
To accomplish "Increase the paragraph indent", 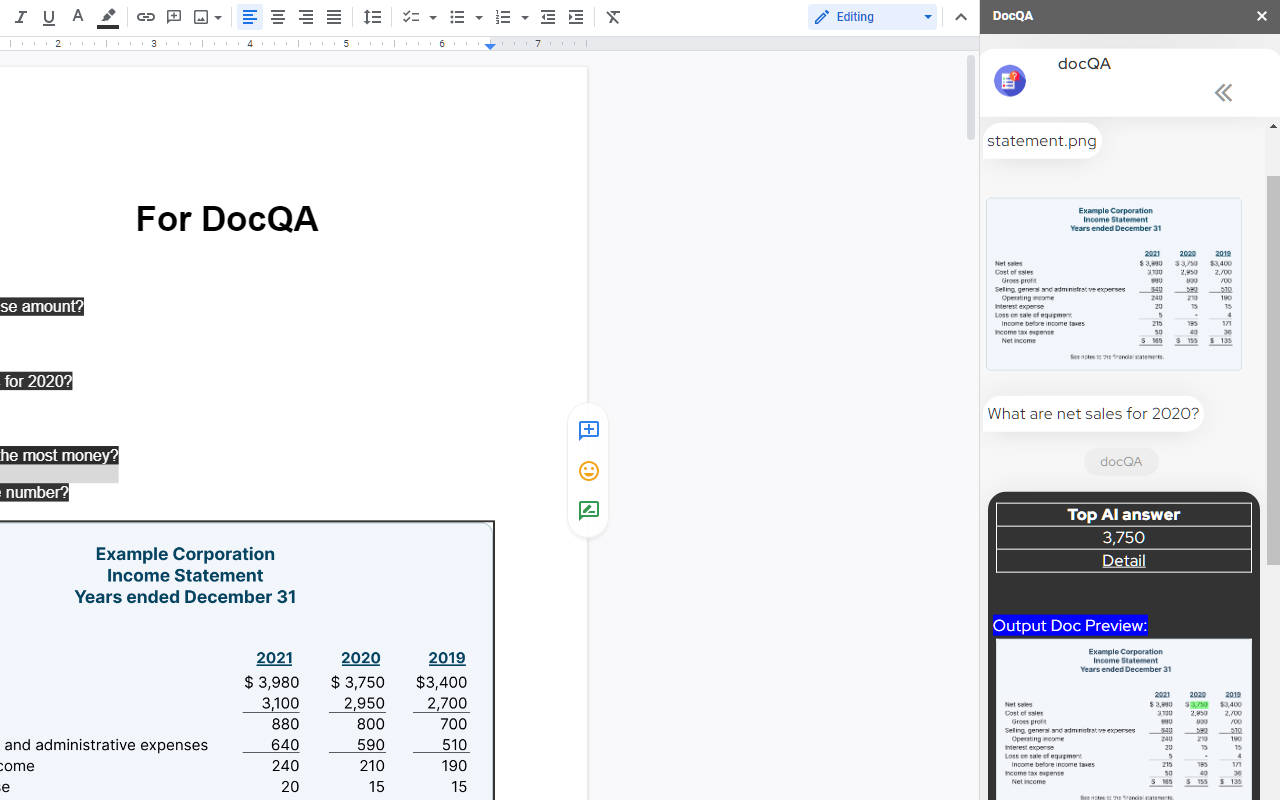I will tap(576, 17).
